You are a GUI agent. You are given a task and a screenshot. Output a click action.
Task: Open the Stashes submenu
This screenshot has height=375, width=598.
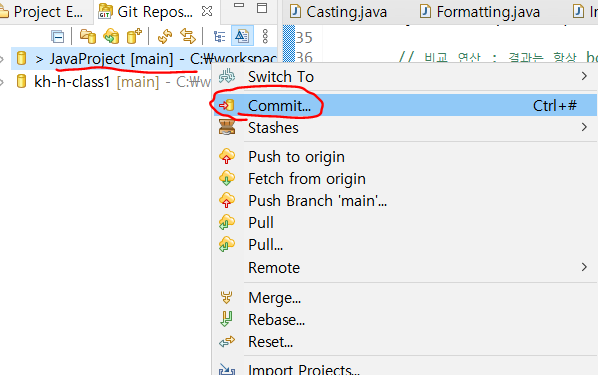405,127
